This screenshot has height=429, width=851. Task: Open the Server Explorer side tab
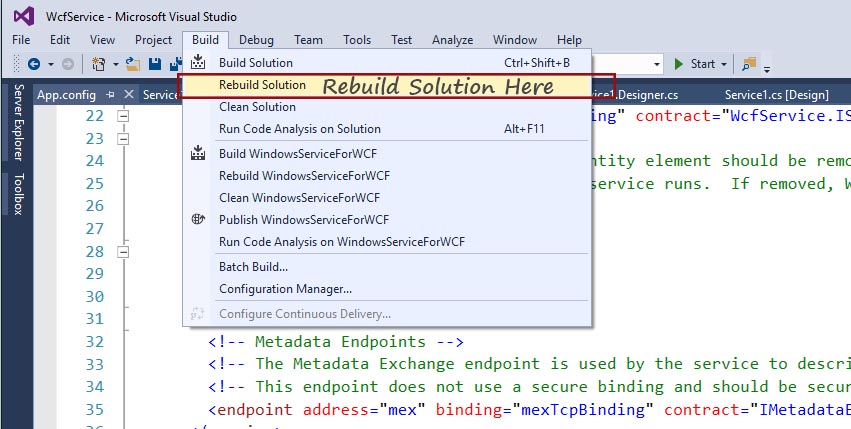pyautogui.click(x=18, y=122)
